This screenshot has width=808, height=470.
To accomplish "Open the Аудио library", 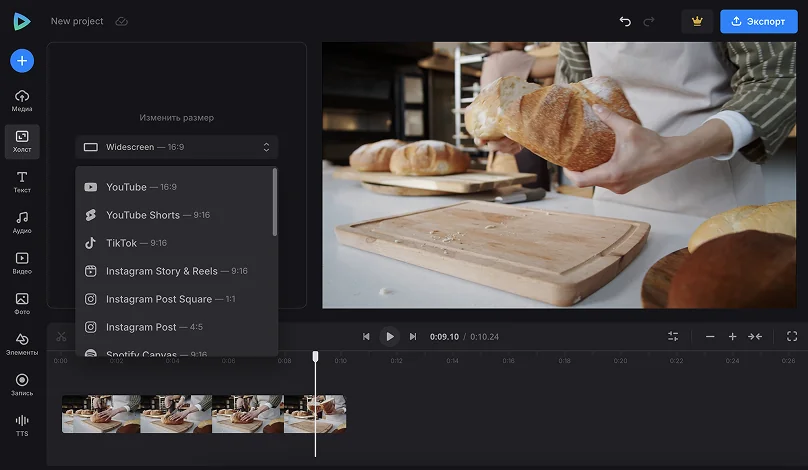I will tap(22, 223).
